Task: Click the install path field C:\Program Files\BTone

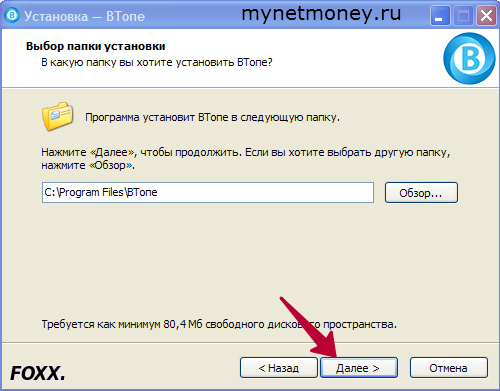Action: pos(208,192)
